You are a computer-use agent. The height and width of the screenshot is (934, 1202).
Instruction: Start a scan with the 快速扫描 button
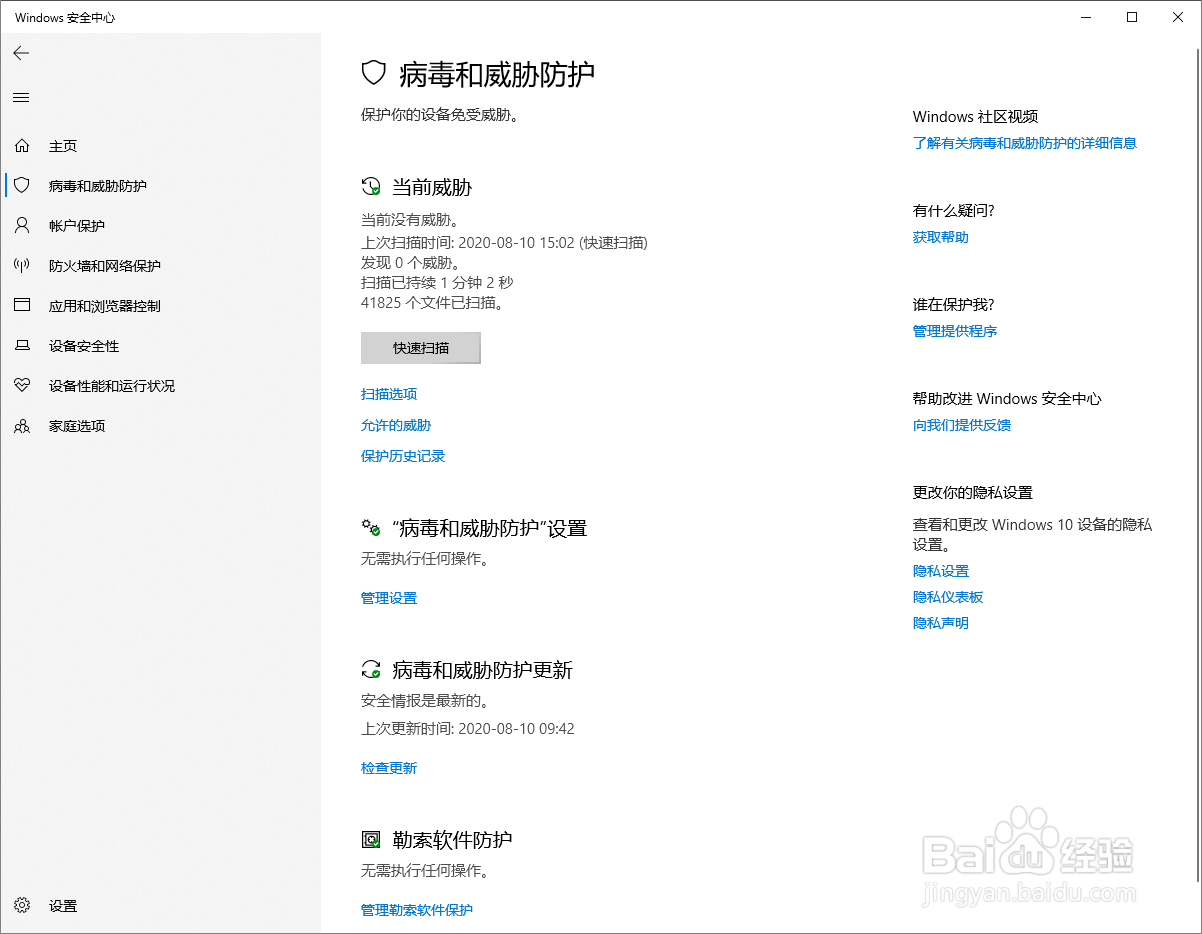(x=421, y=348)
